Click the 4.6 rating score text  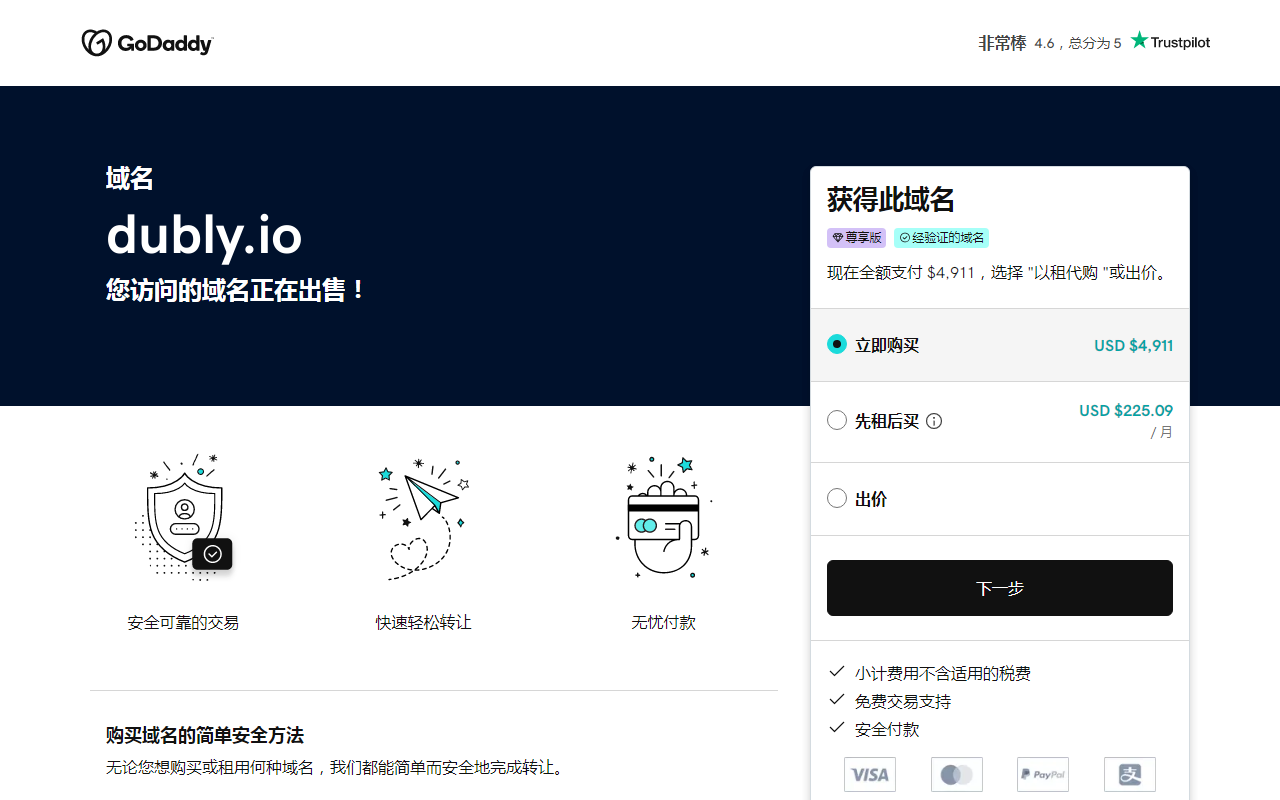pos(1044,42)
